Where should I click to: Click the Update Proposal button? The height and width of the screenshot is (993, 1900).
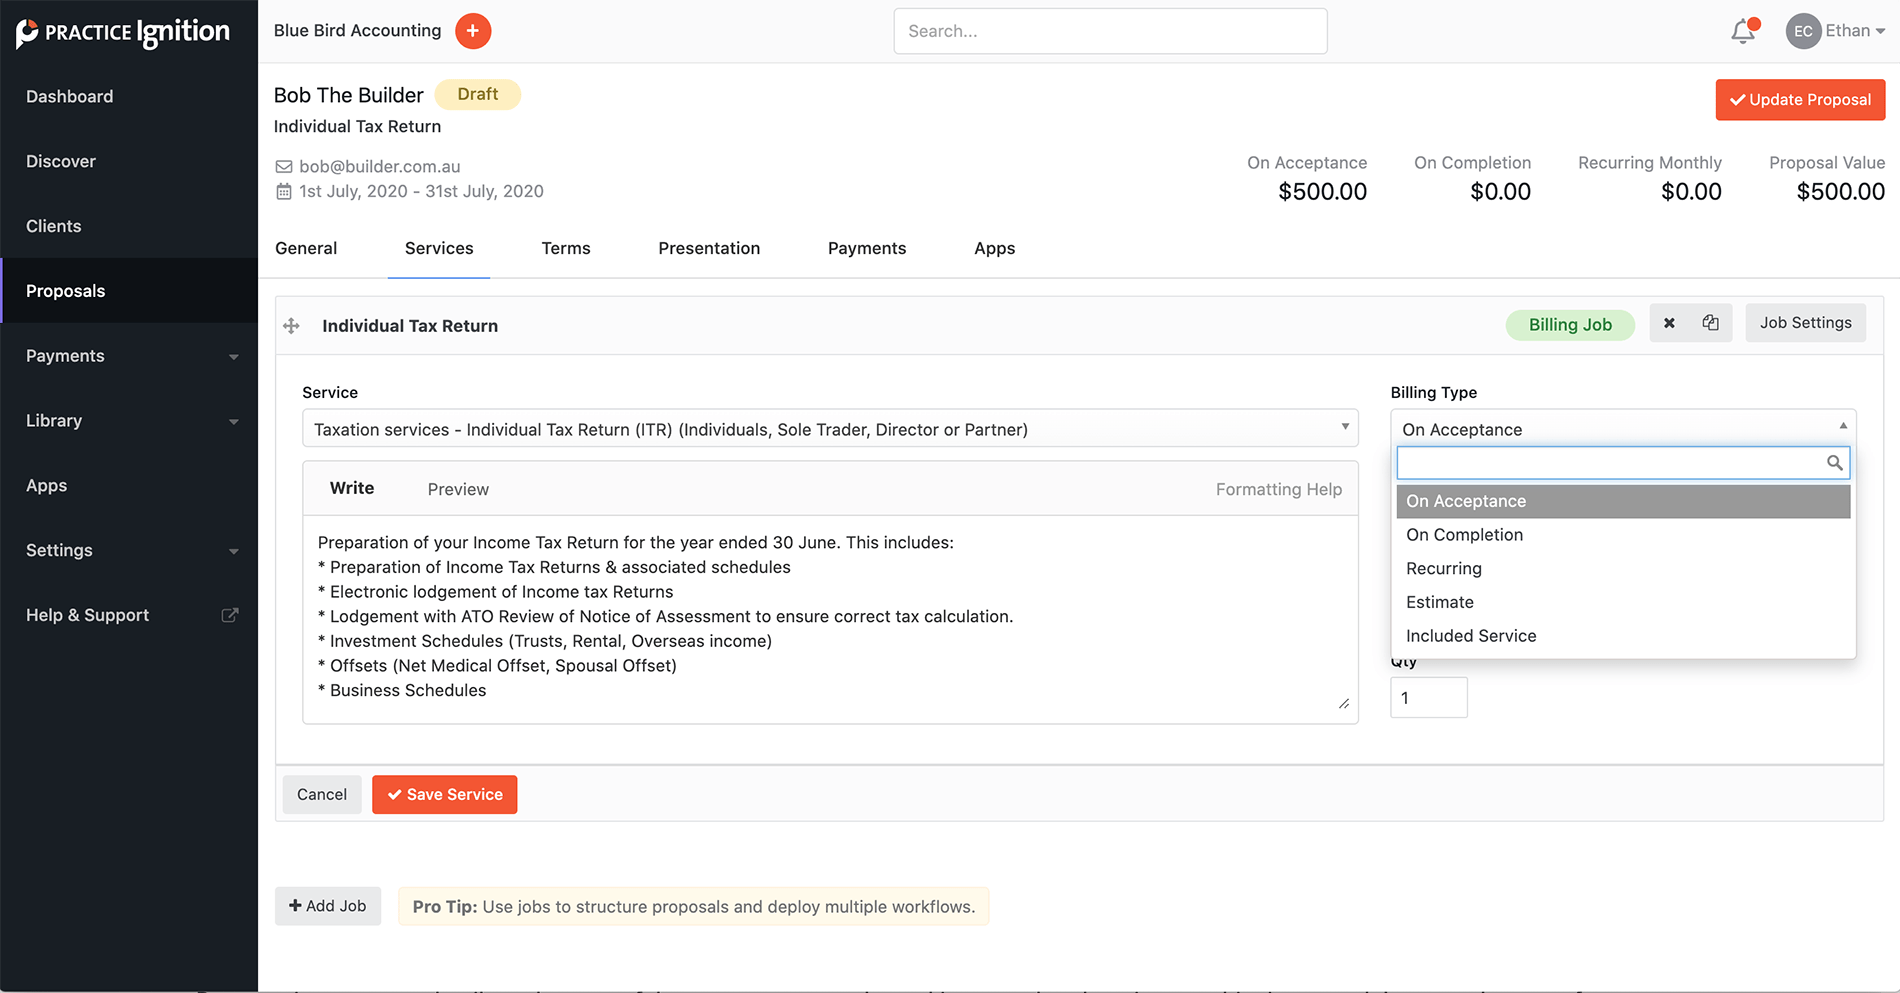[x=1800, y=100]
